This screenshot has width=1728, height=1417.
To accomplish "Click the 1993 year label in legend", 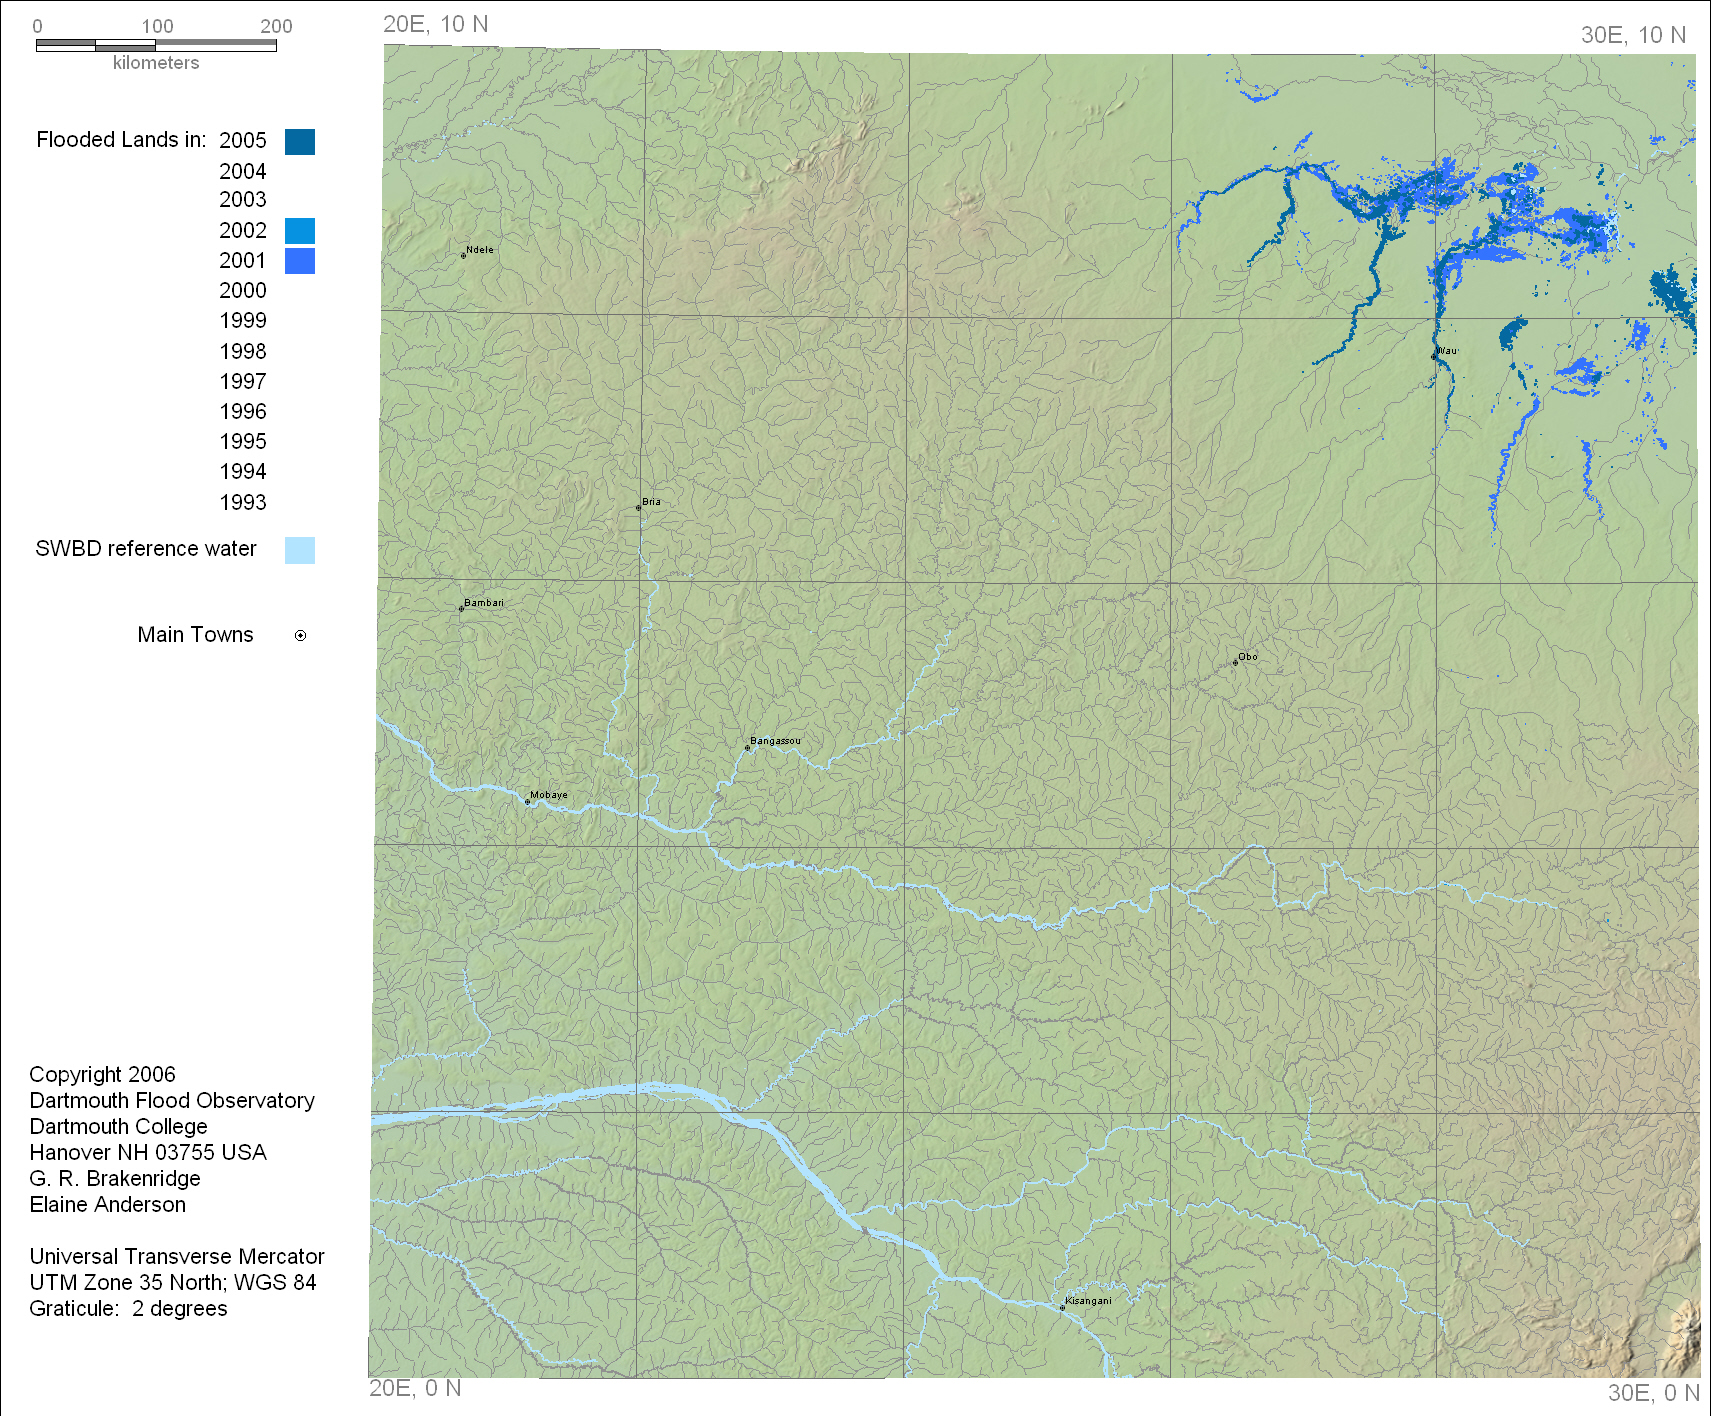I will coord(243,503).
